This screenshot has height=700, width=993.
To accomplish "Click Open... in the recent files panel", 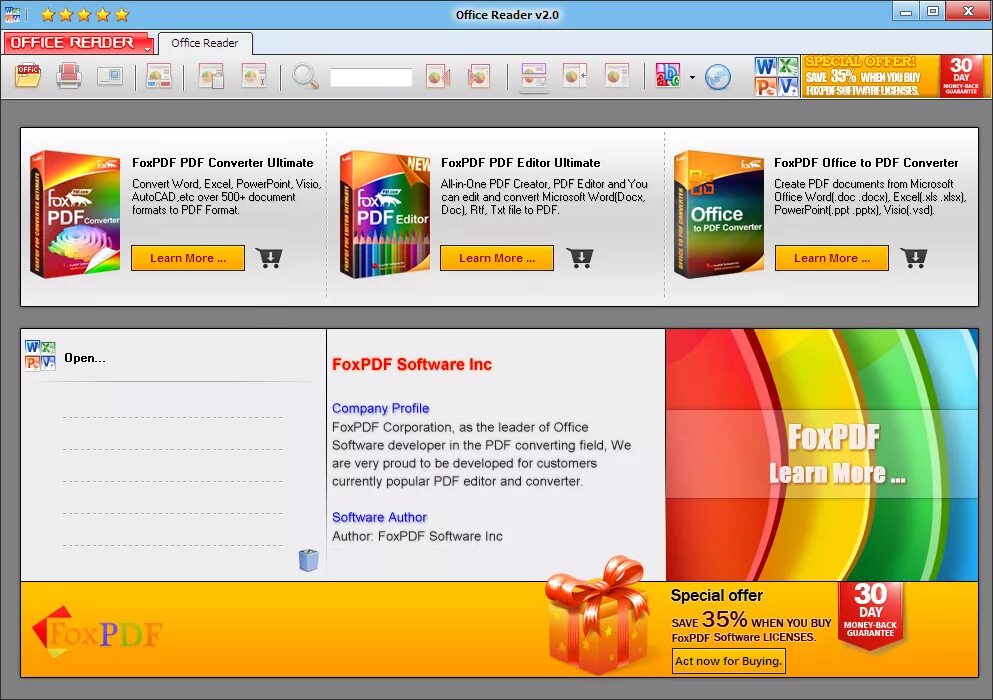I will tap(85, 358).
